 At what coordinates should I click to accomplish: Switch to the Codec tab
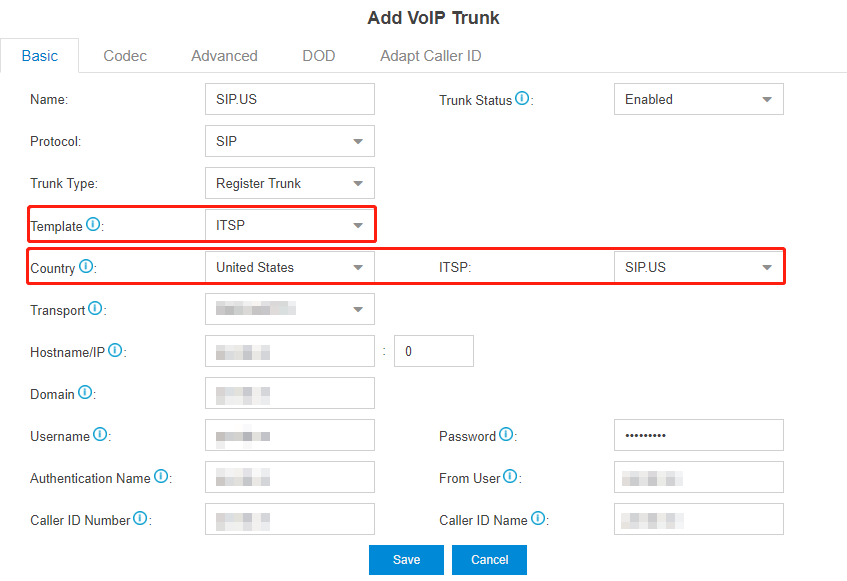tap(125, 56)
